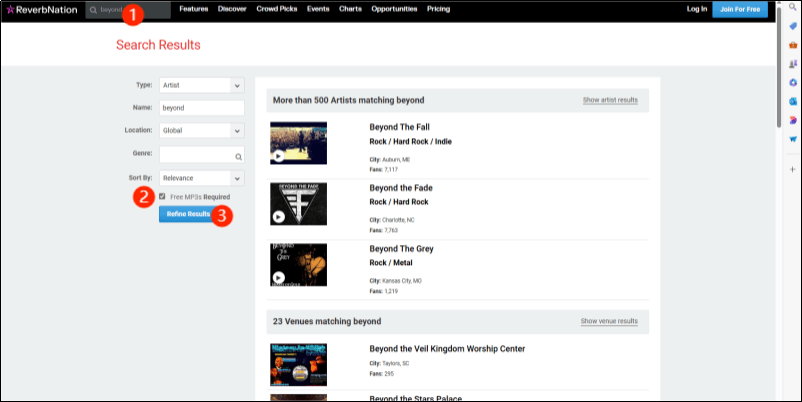Click the magnifier icon in Genre field

[x=238, y=156]
